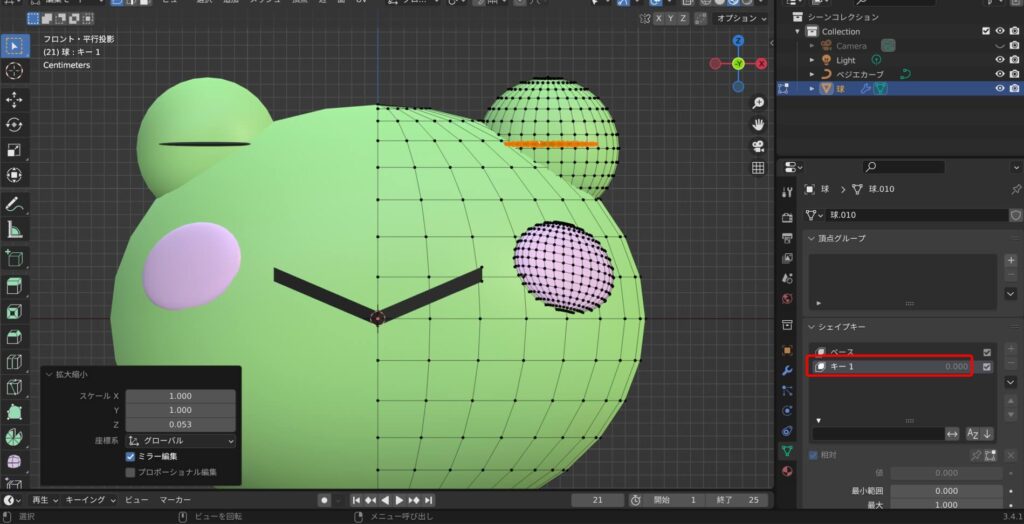Enable the ミラー編集 checkbox
This screenshot has width=1024, height=524.
[x=131, y=456]
